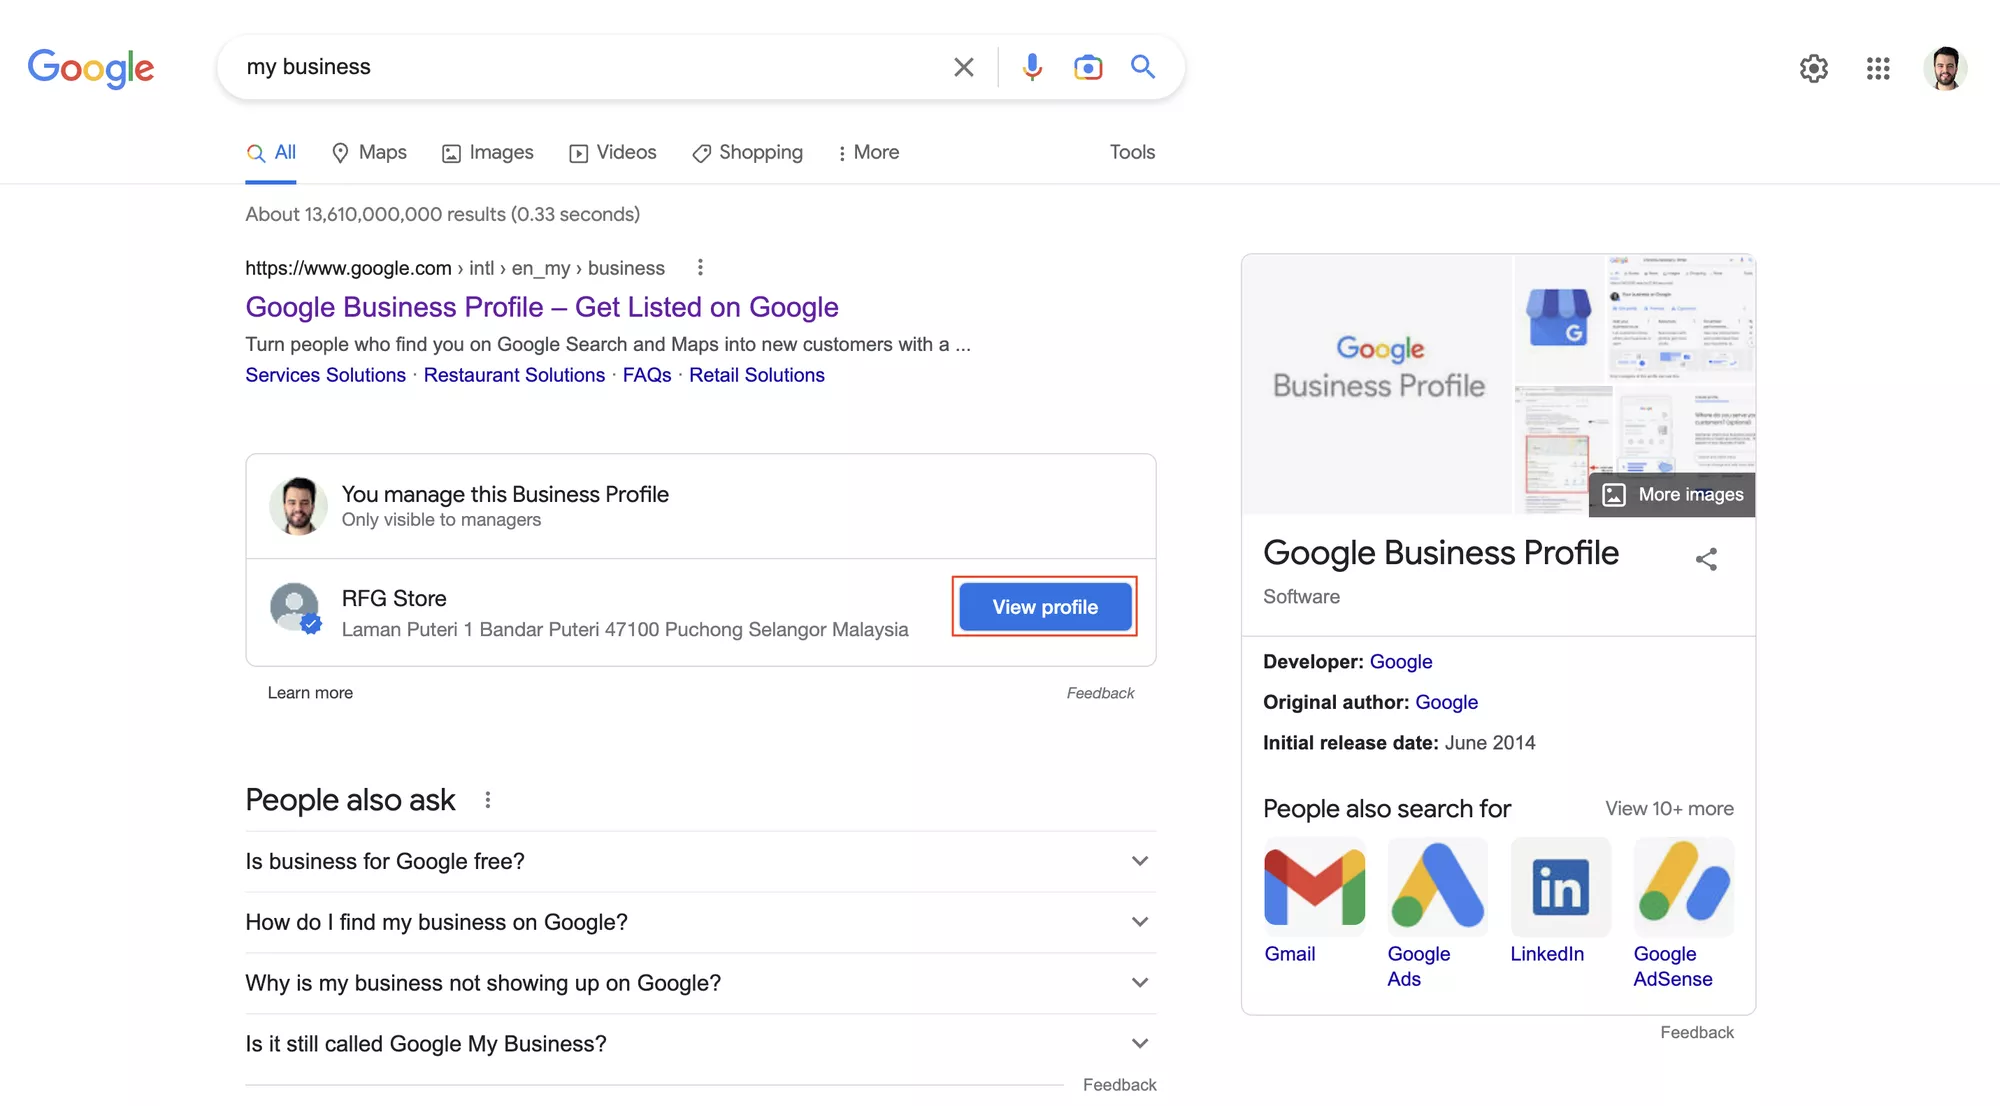Click the View profile button for RFG Store
The width and height of the screenshot is (2000, 1106).
pos(1043,607)
